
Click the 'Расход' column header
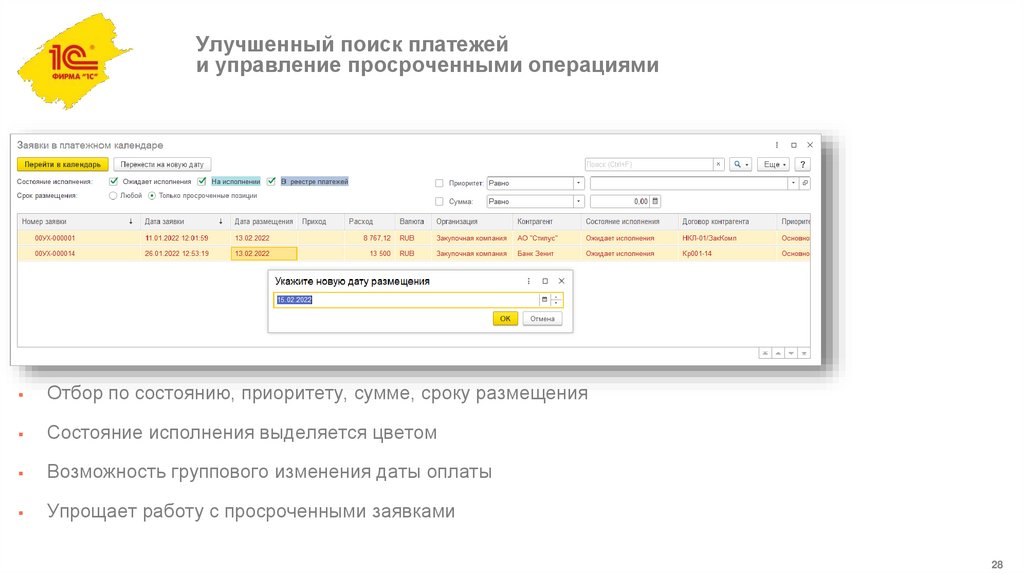pyautogui.click(x=370, y=222)
